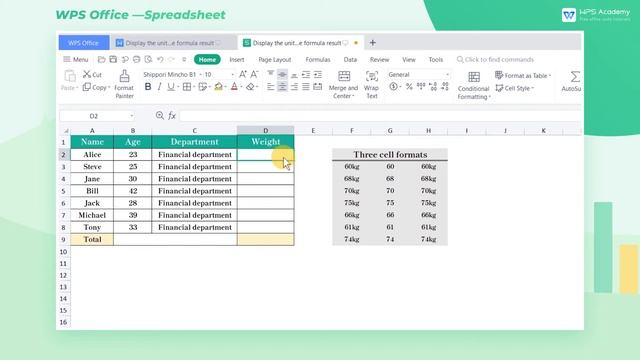Screen dimensions: 640x360
Task: Open the Cell Style dropdown
Action: click(x=514, y=88)
